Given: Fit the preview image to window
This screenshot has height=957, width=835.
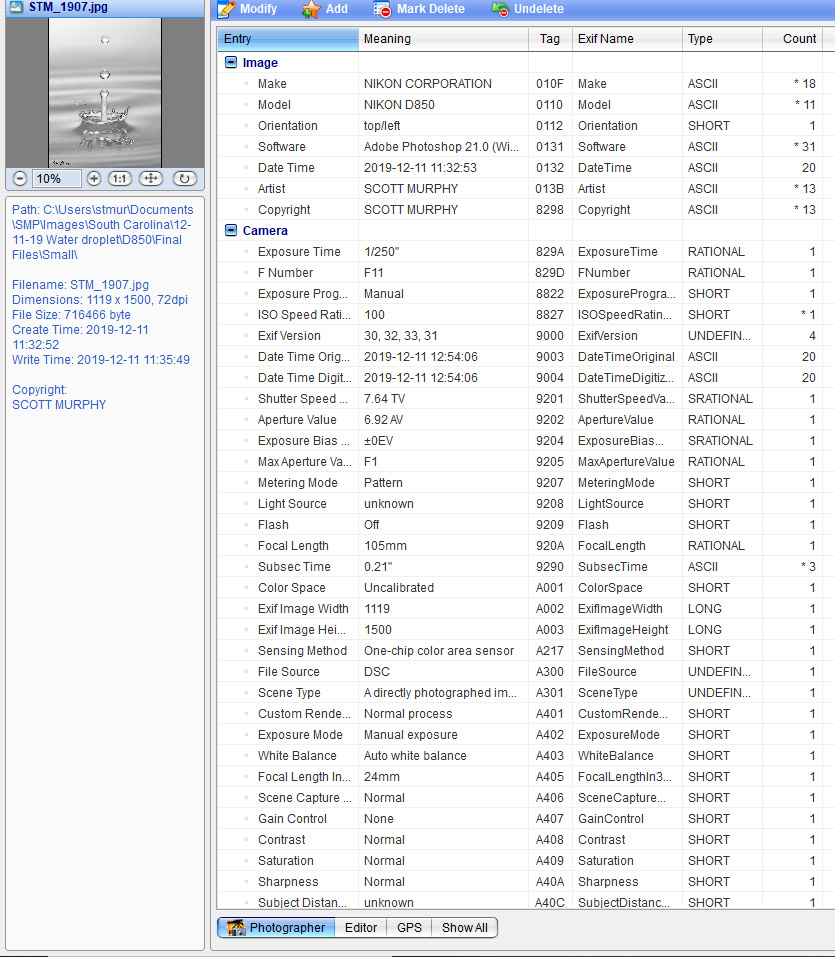Looking at the screenshot, I should tap(151, 179).
